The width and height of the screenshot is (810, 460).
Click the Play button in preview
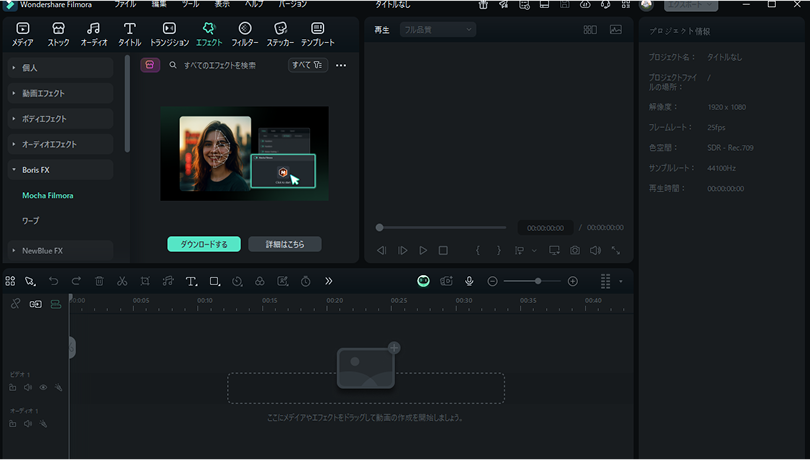(x=423, y=251)
